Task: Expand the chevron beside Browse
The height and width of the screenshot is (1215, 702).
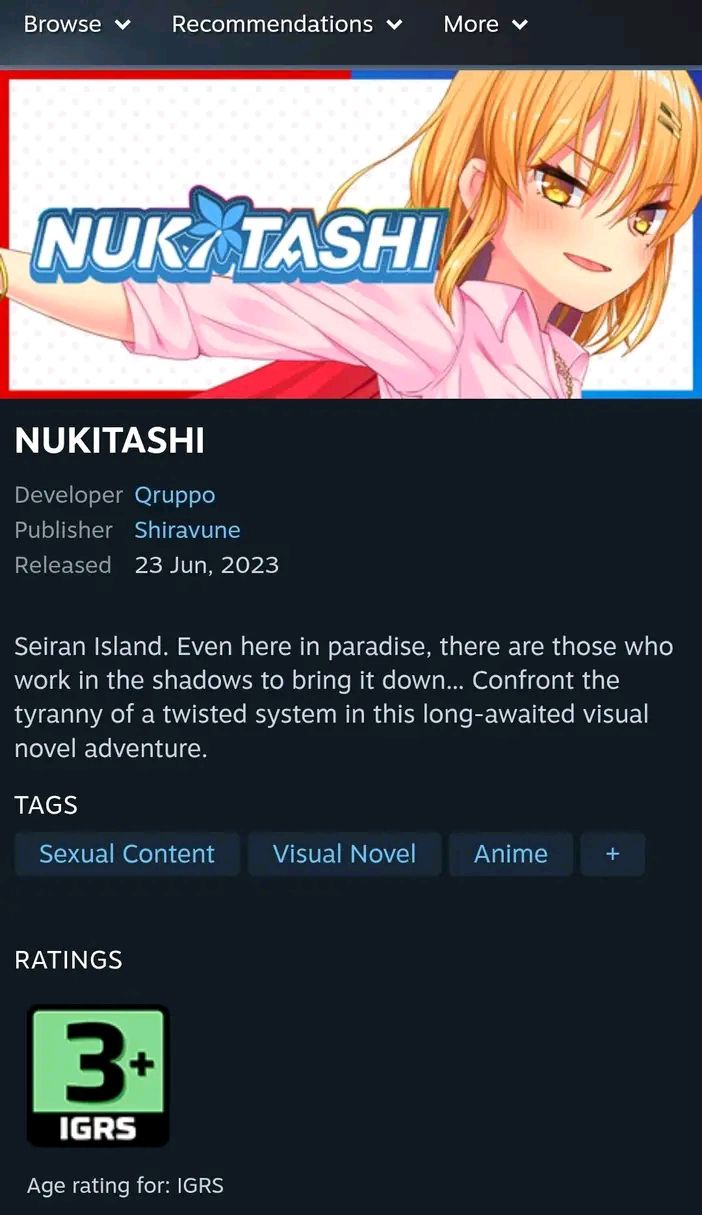Action: pos(123,25)
